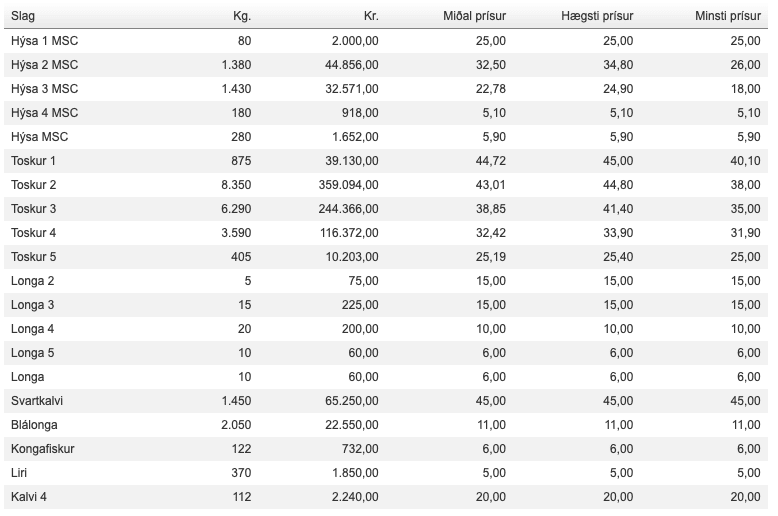778x516 pixels.
Task: Select the Kalvi 4 row label
Action: click(28, 497)
